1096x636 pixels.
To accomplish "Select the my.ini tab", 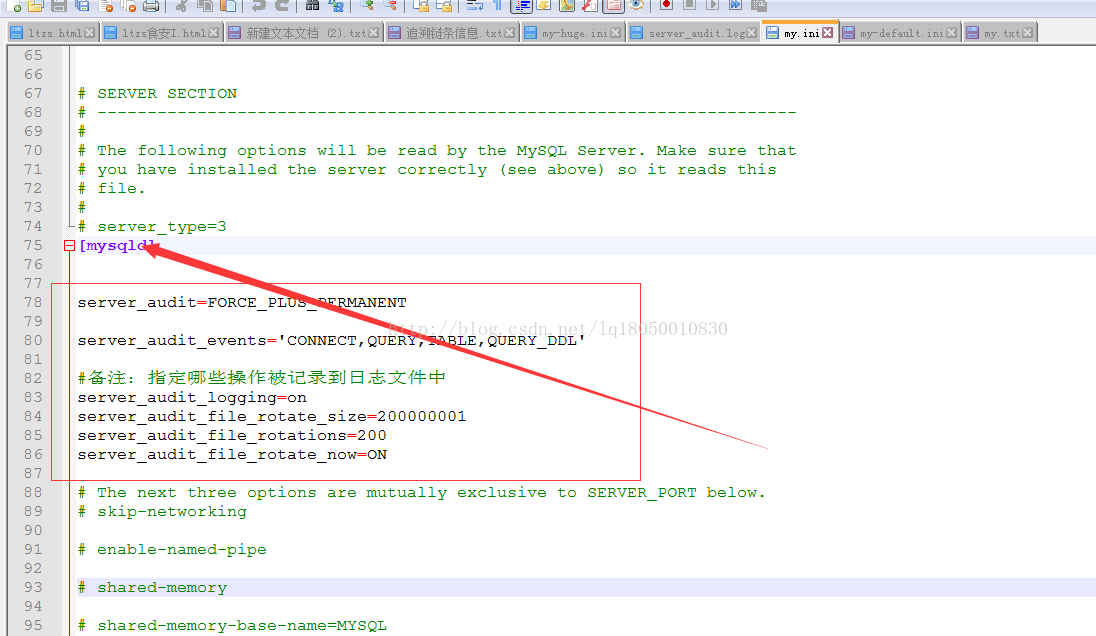I will point(800,32).
